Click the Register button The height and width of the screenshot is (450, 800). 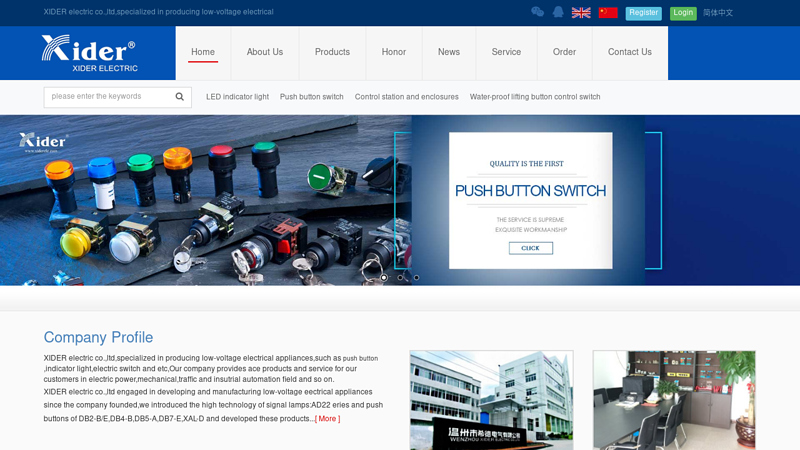point(643,13)
